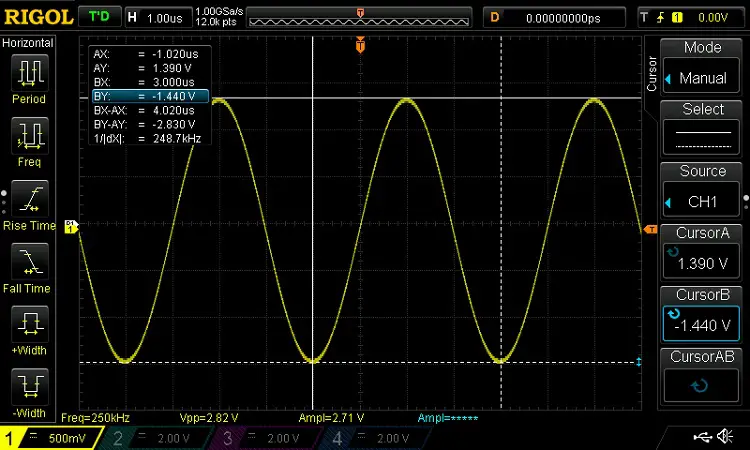
Task: Toggle channel 2 at 2.00 V
Action: (x=158, y=438)
